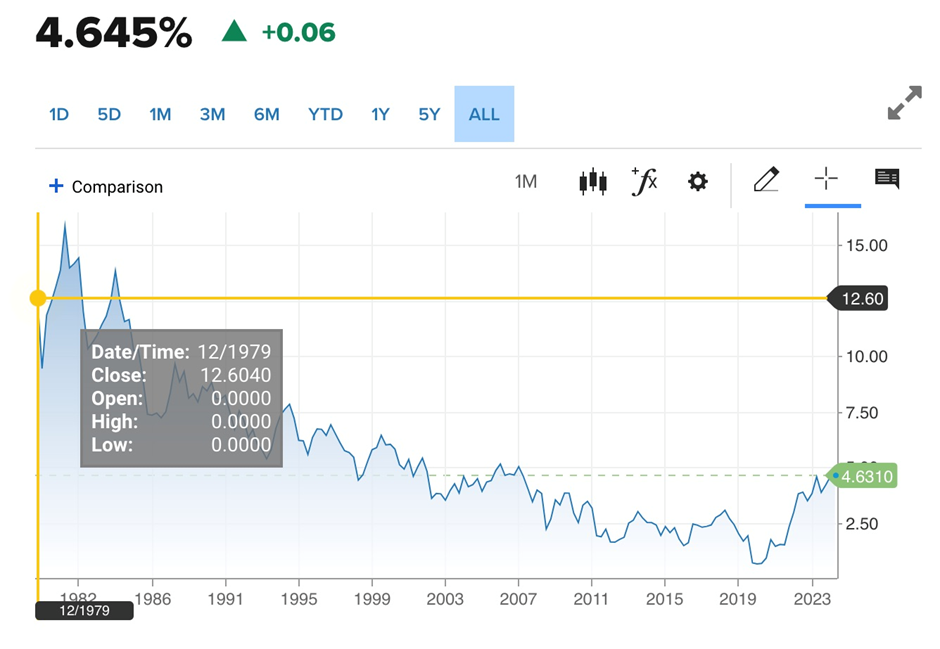This screenshot has height=649, width=940.
Task: Switch to the 3M time range
Action: pyautogui.click(x=212, y=114)
